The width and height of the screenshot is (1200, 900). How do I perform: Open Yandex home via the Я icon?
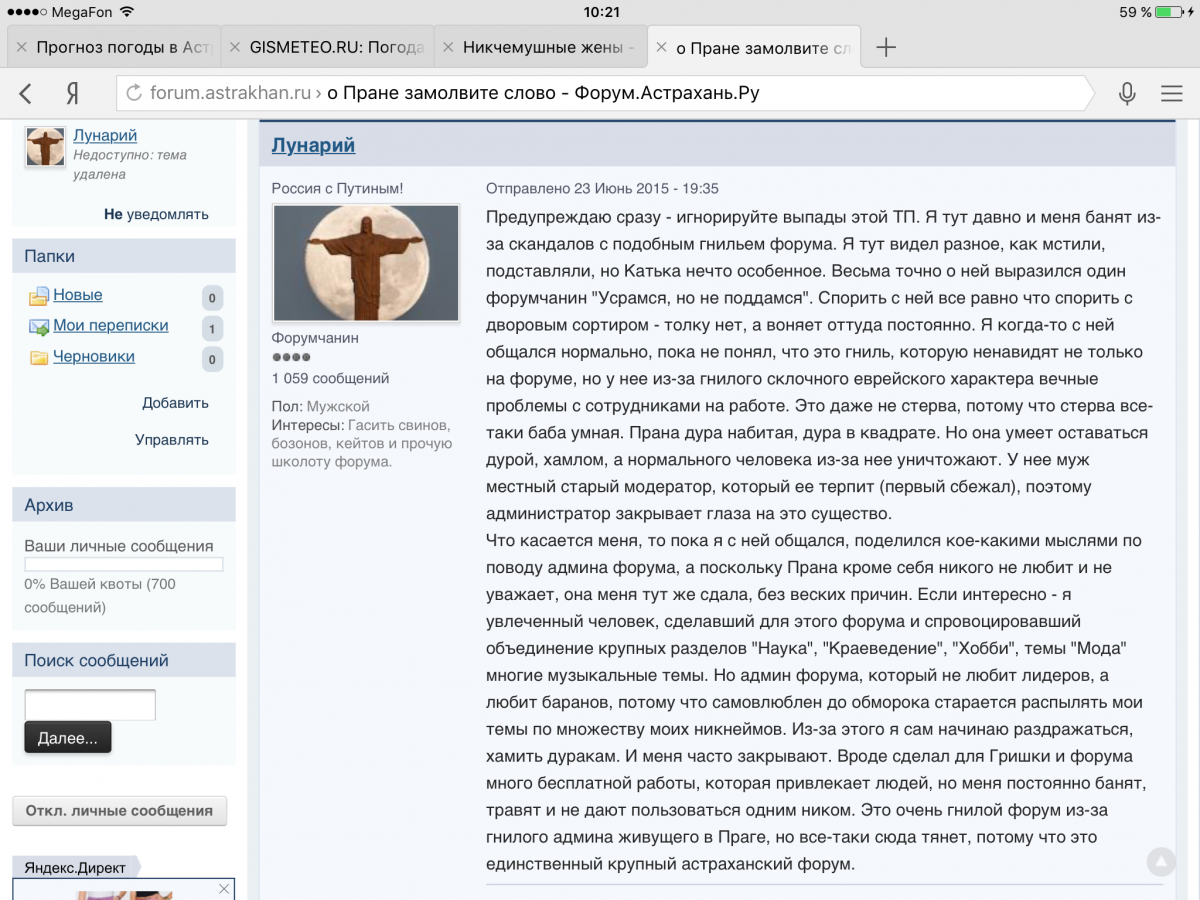(73, 94)
